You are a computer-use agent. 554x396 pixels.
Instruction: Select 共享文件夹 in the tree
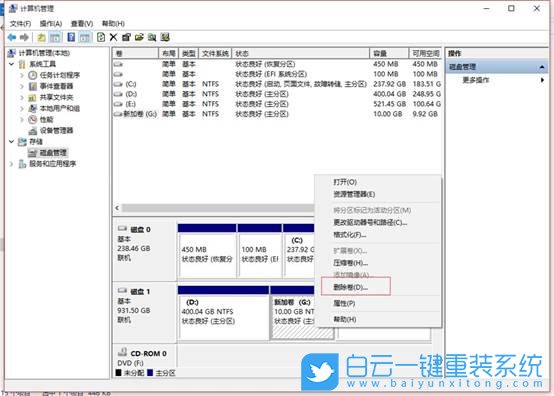click(x=56, y=97)
